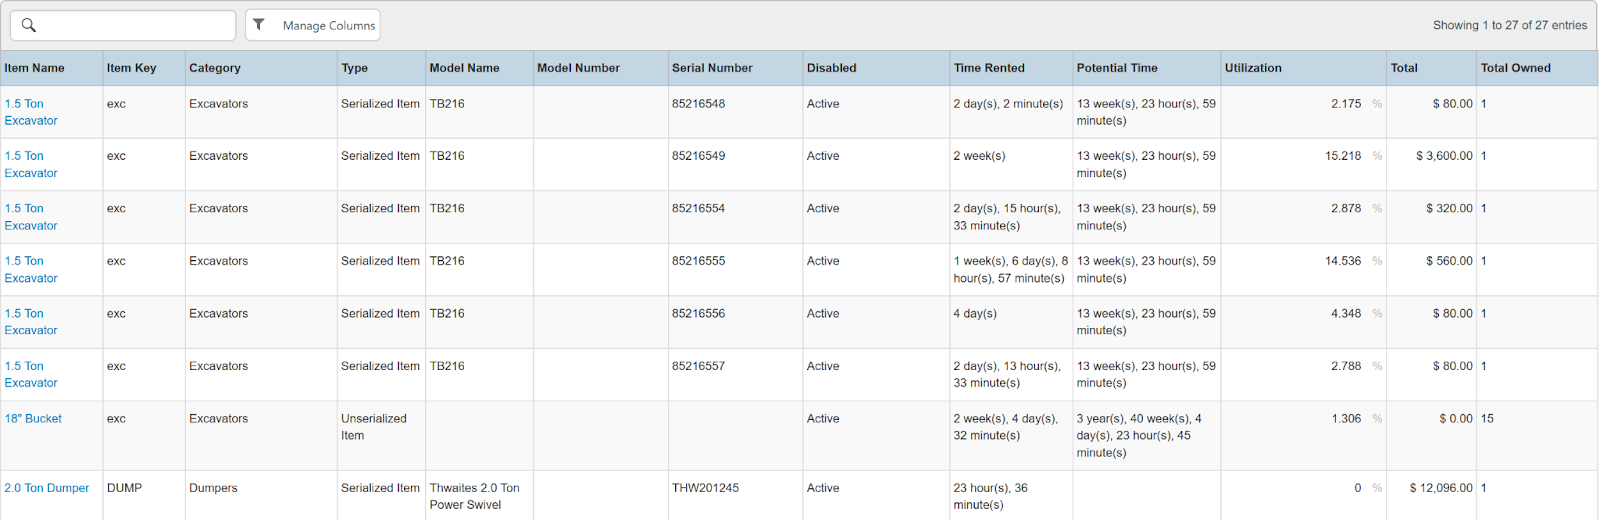Click the funnel filter icon
This screenshot has height=520, width=1600.
pos(259,25)
